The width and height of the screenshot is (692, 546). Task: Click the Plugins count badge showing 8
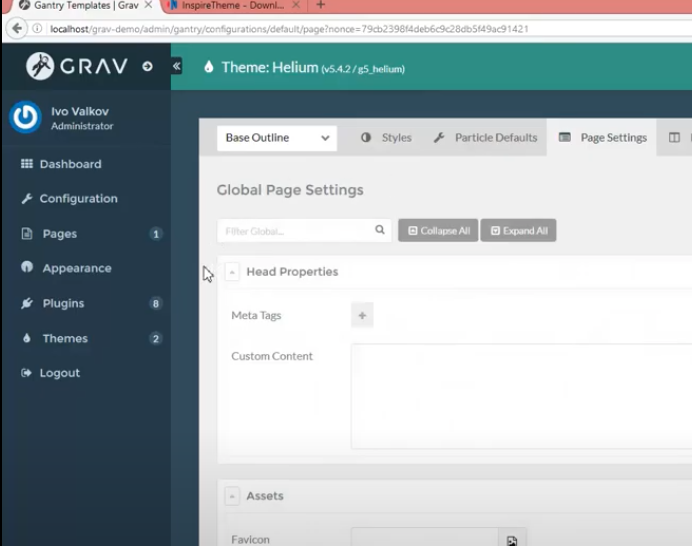coord(155,304)
